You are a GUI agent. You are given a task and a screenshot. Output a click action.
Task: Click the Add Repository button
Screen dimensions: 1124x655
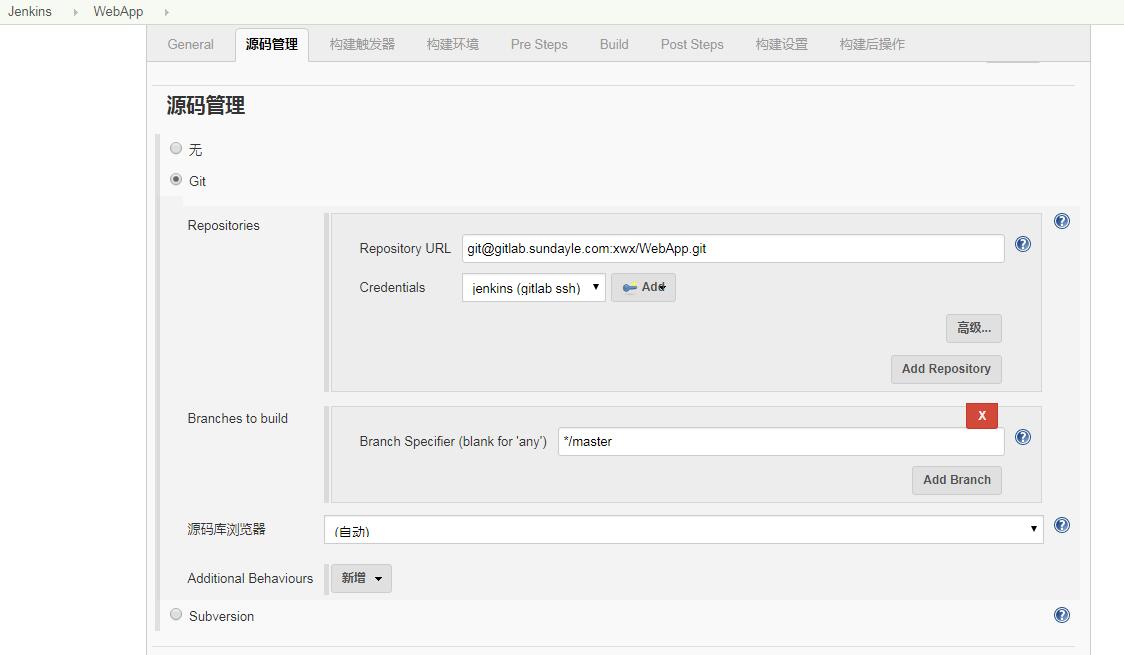coord(945,369)
